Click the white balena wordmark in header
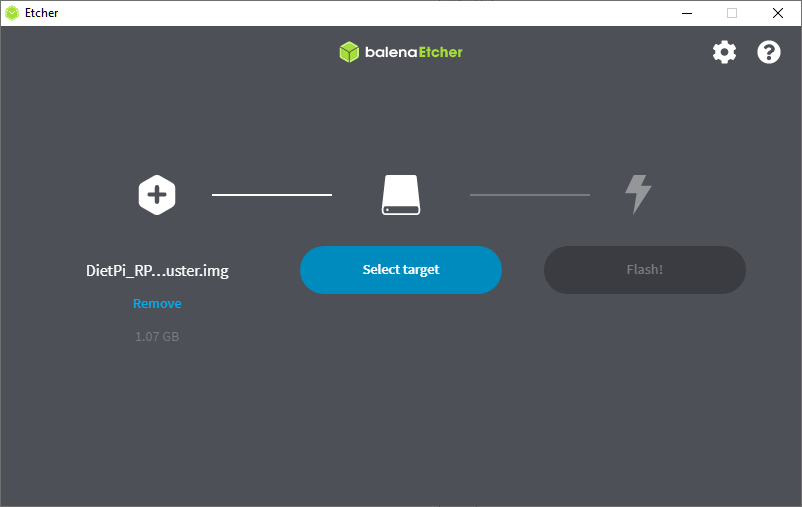Viewport: 802px width, 507px height. click(x=391, y=52)
